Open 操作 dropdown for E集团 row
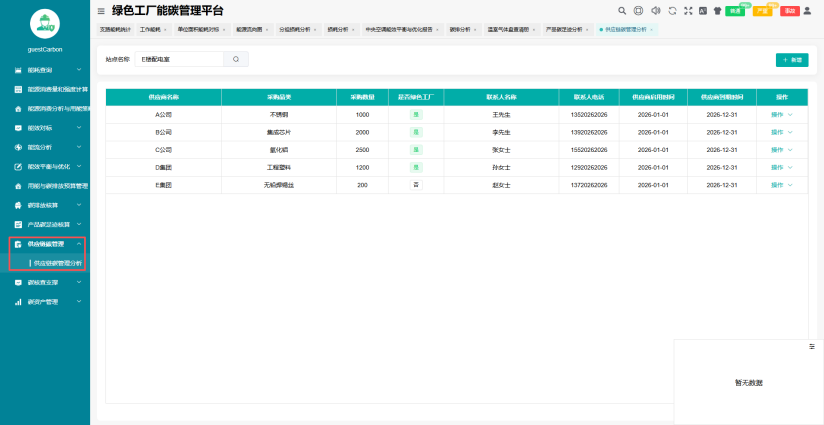This screenshot has width=824, height=425. 781,185
